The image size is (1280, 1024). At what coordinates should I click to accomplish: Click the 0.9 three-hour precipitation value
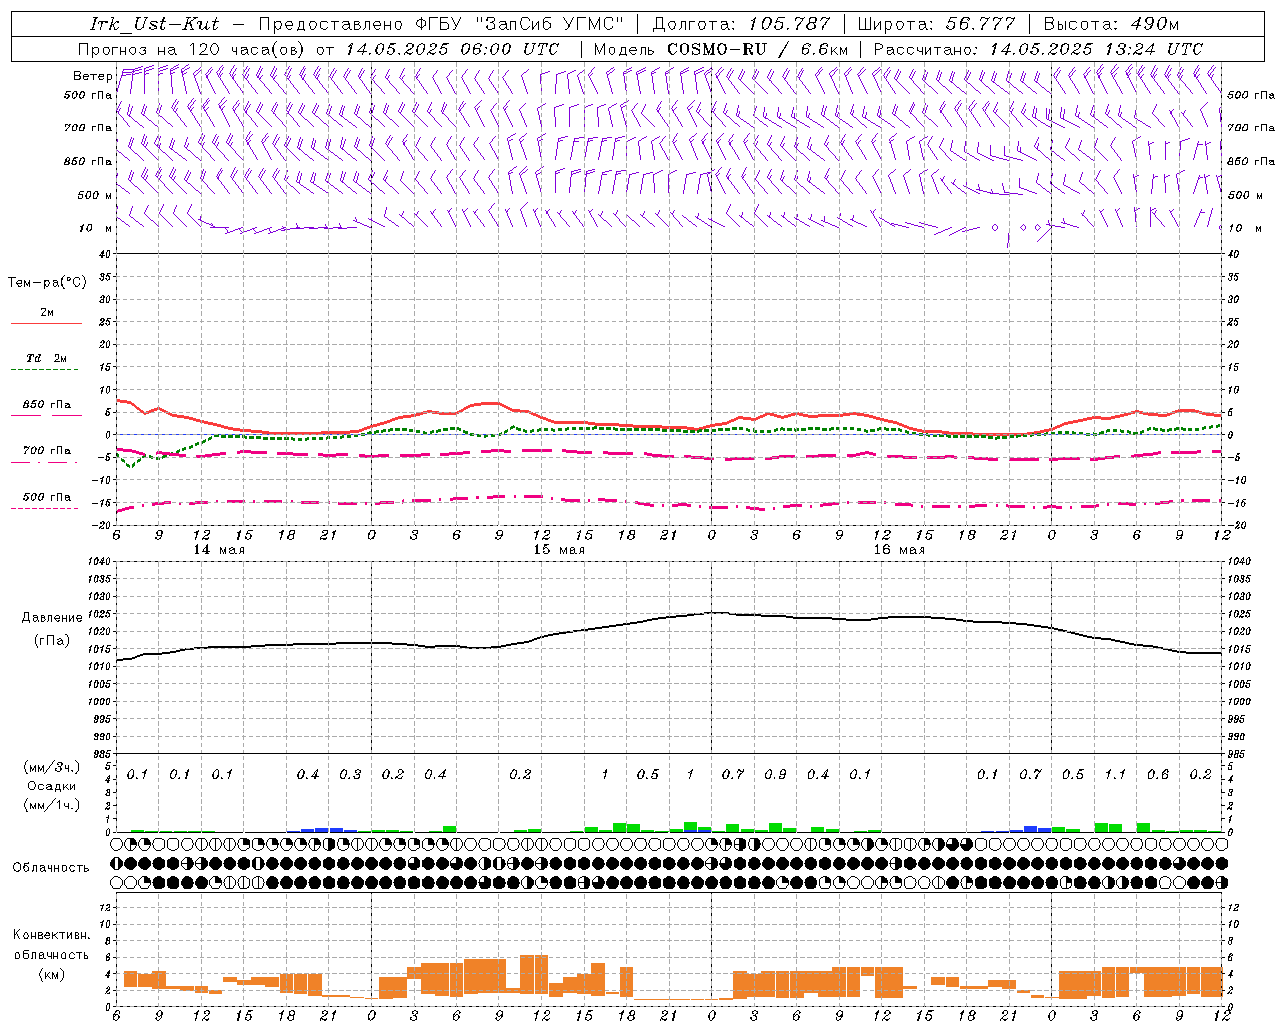775,775
